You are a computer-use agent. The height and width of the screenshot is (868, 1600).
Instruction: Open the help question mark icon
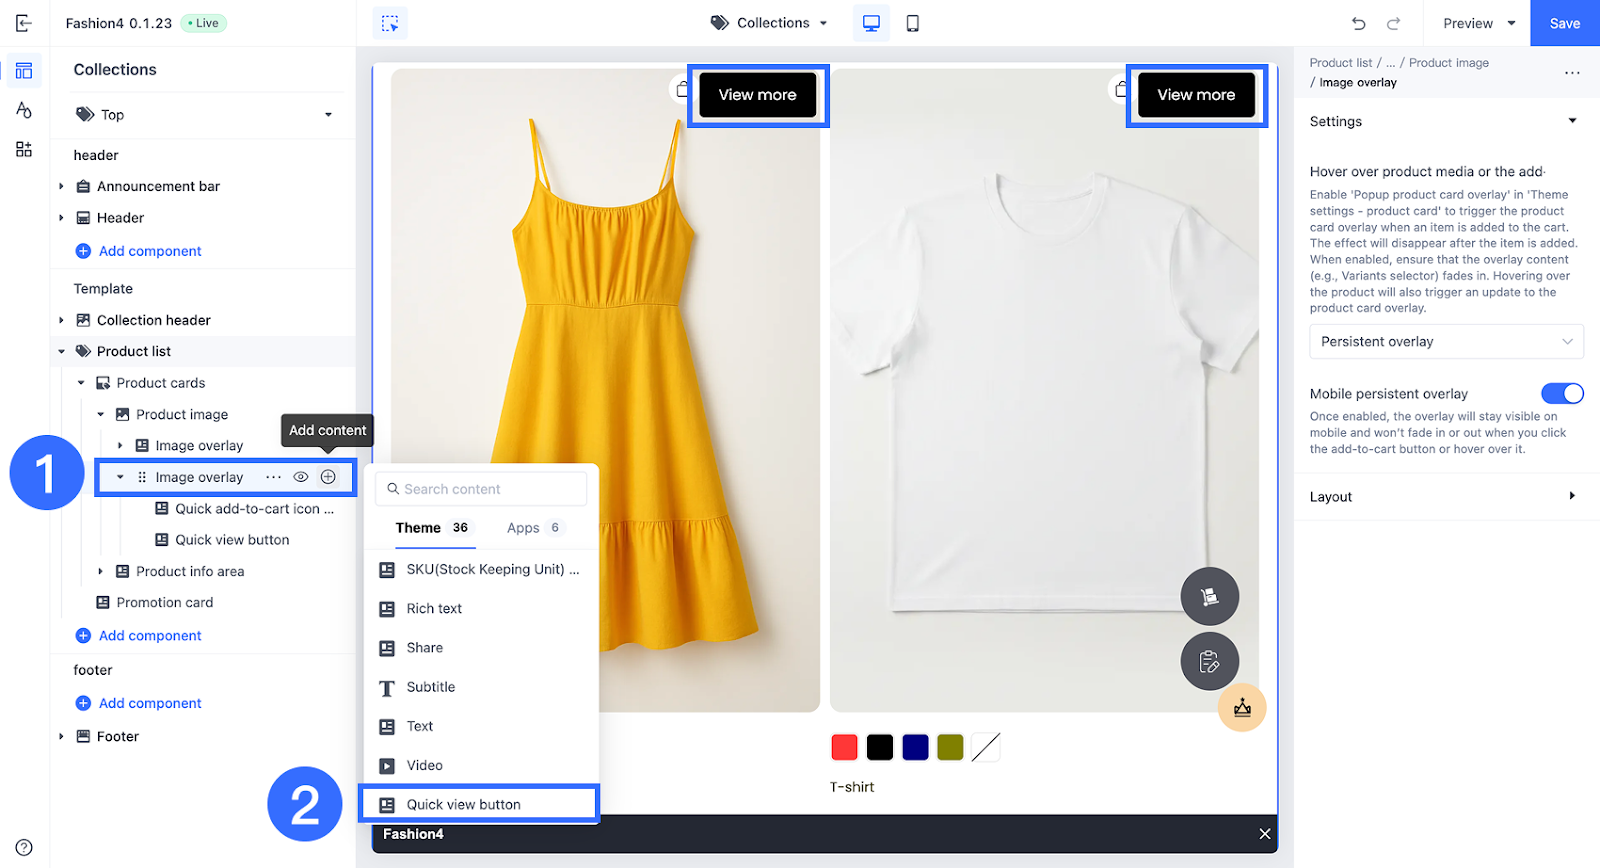click(x=24, y=847)
